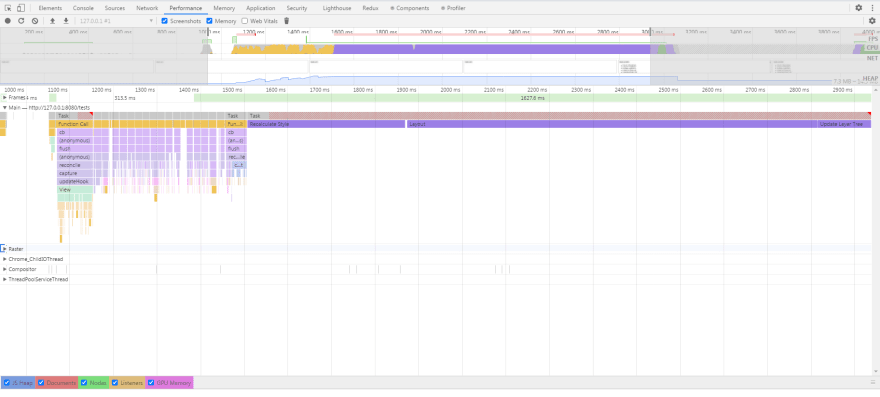880x397 pixels.
Task: Collapse the Main thread track
Action: click(4, 107)
